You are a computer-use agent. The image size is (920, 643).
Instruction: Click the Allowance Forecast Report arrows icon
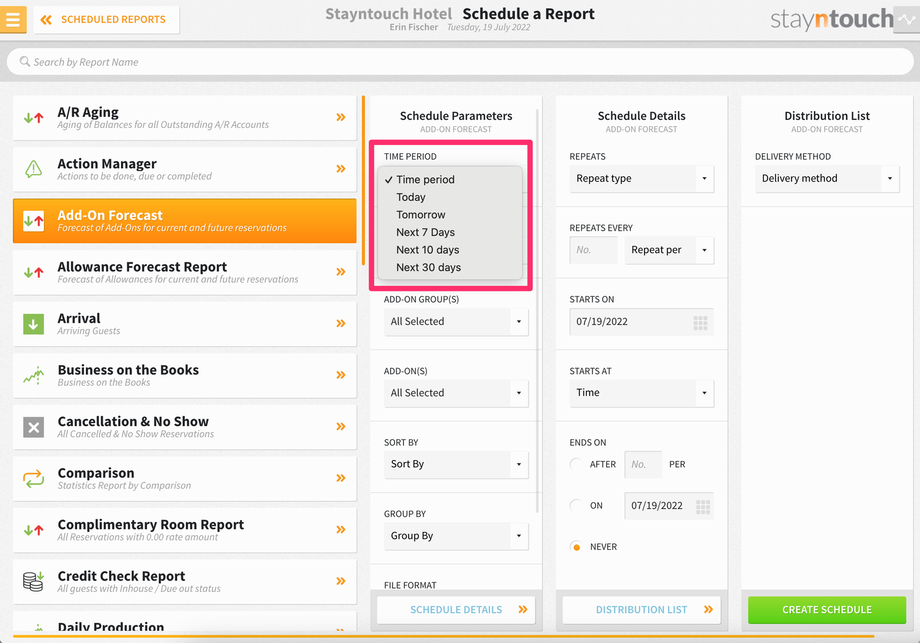pyautogui.click(x=33, y=272)
